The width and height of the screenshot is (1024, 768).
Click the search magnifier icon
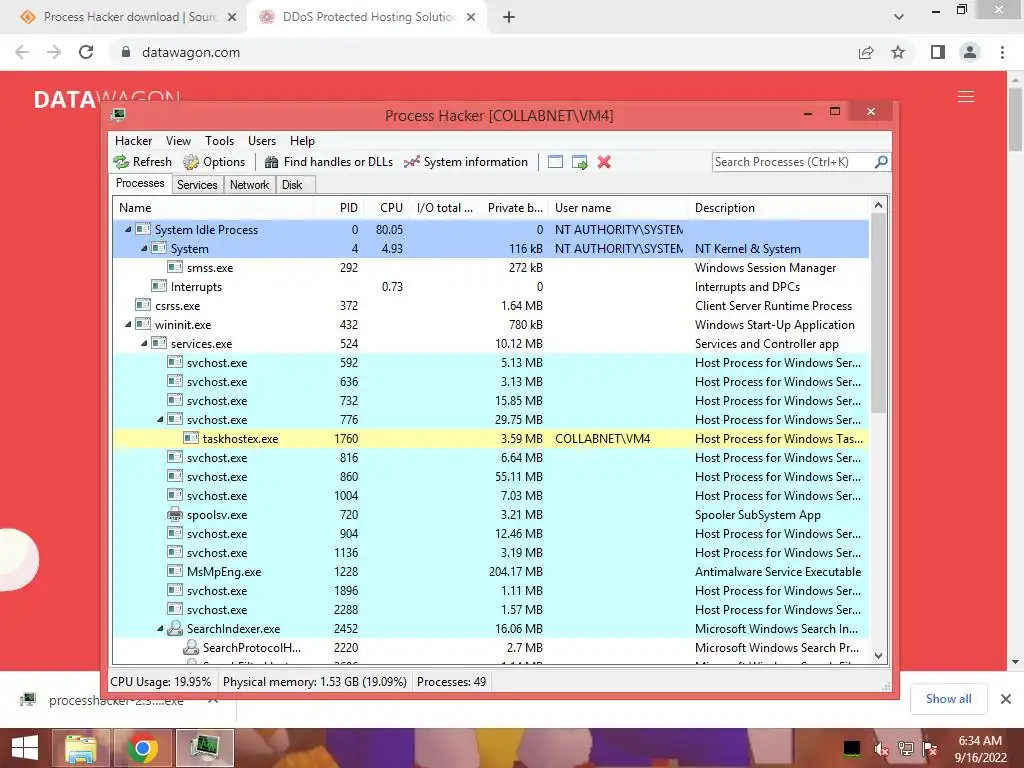point(881,161)
